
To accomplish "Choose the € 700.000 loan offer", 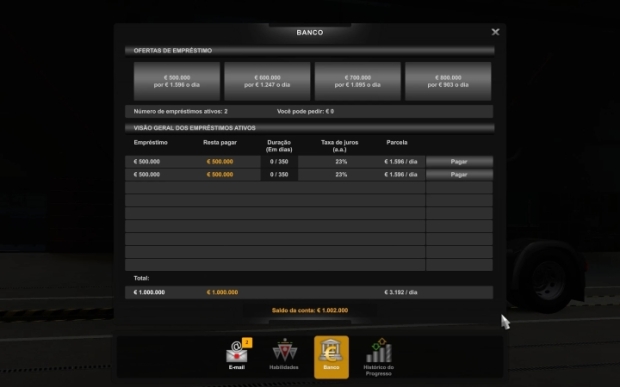I will pos(358,81).
